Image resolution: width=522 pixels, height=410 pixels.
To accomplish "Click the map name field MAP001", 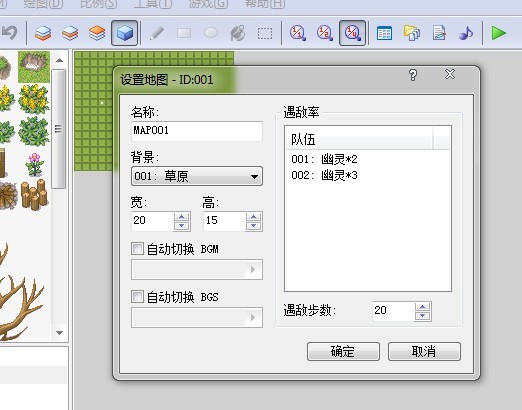I will click(197, 130).
